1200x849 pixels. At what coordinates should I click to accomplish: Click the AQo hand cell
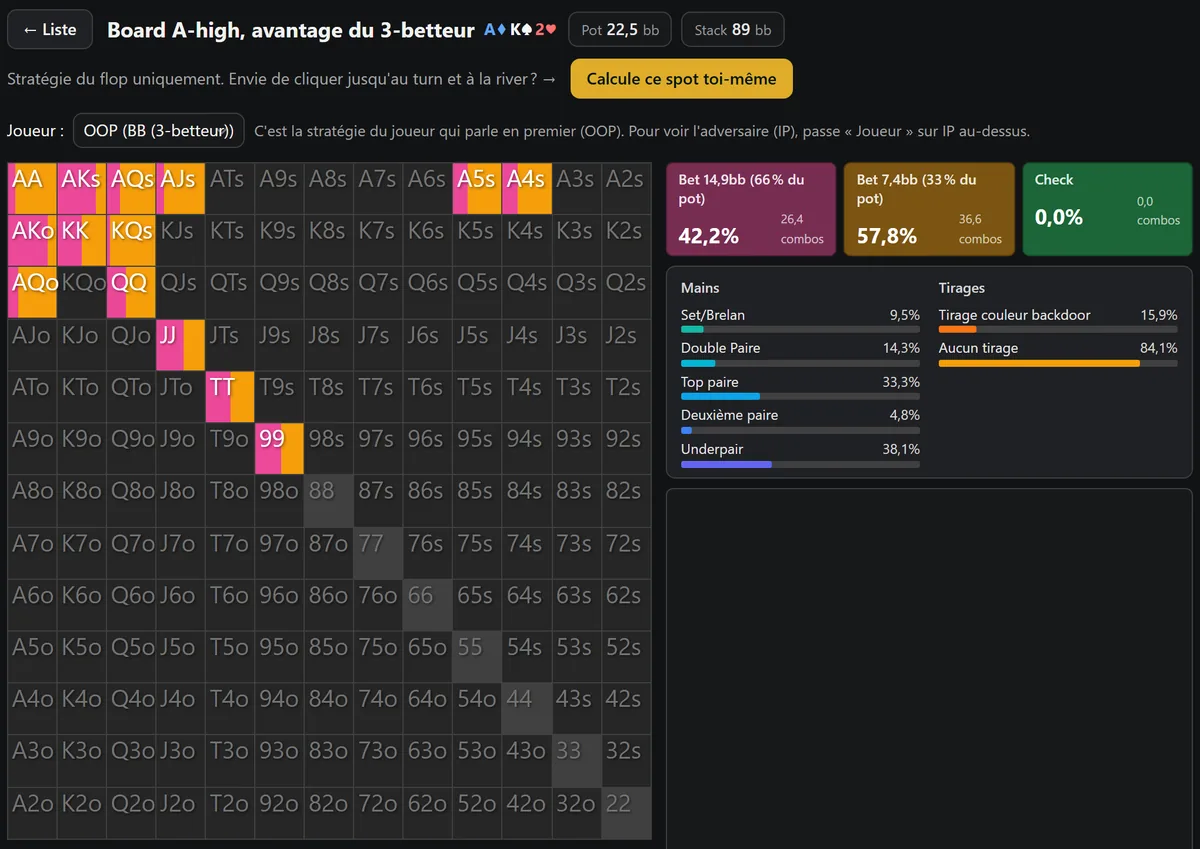(32, 292)
